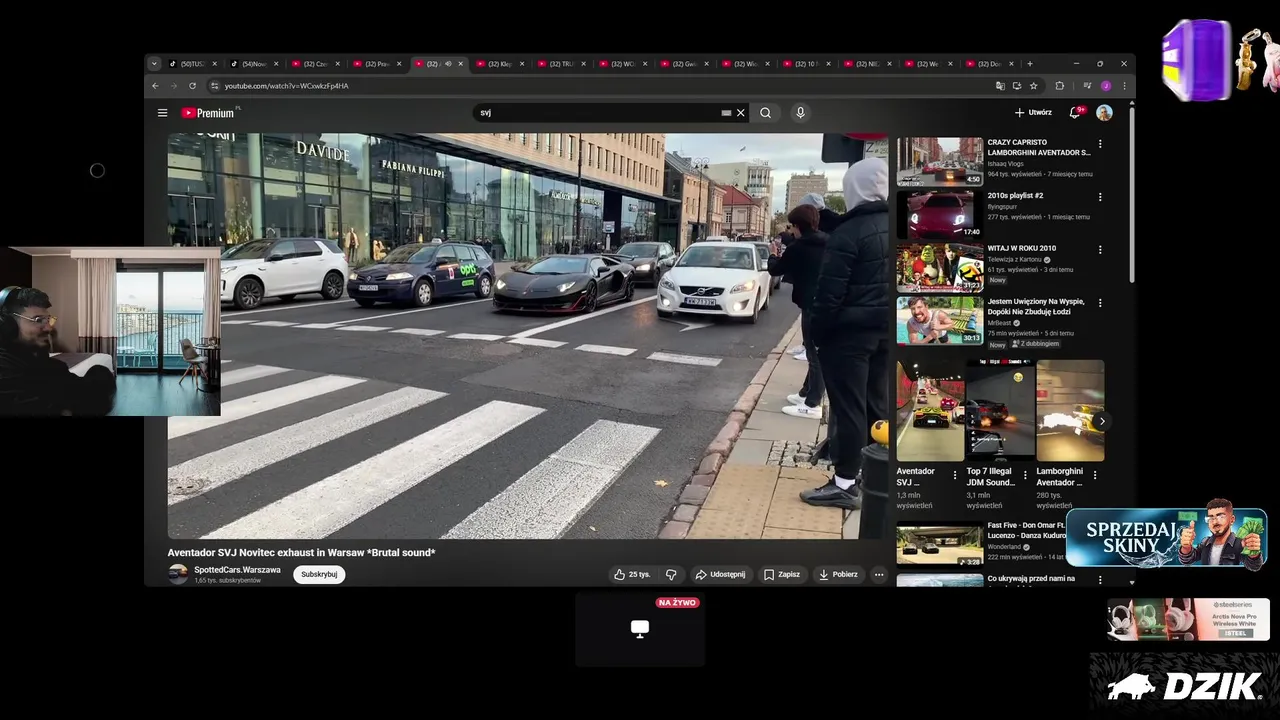Open WITAJ W ROKU 2010 video title
1280x720 pixels.
(x=1022, y=248)
